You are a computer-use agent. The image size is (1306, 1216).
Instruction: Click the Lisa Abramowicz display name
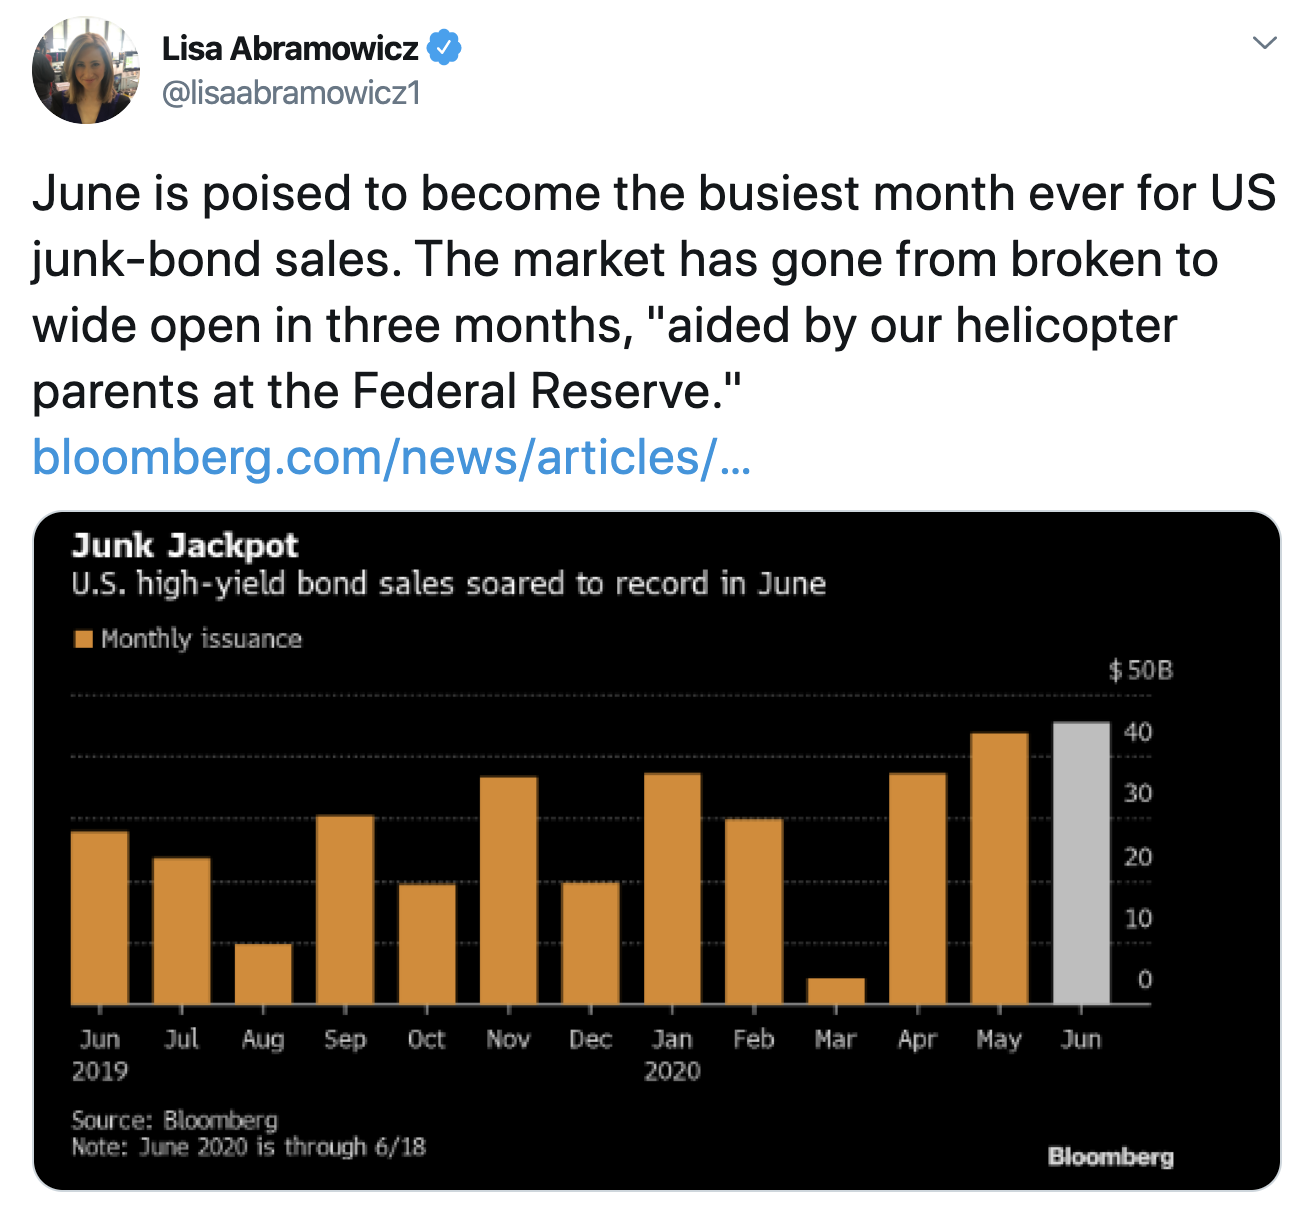pos(290,48)
